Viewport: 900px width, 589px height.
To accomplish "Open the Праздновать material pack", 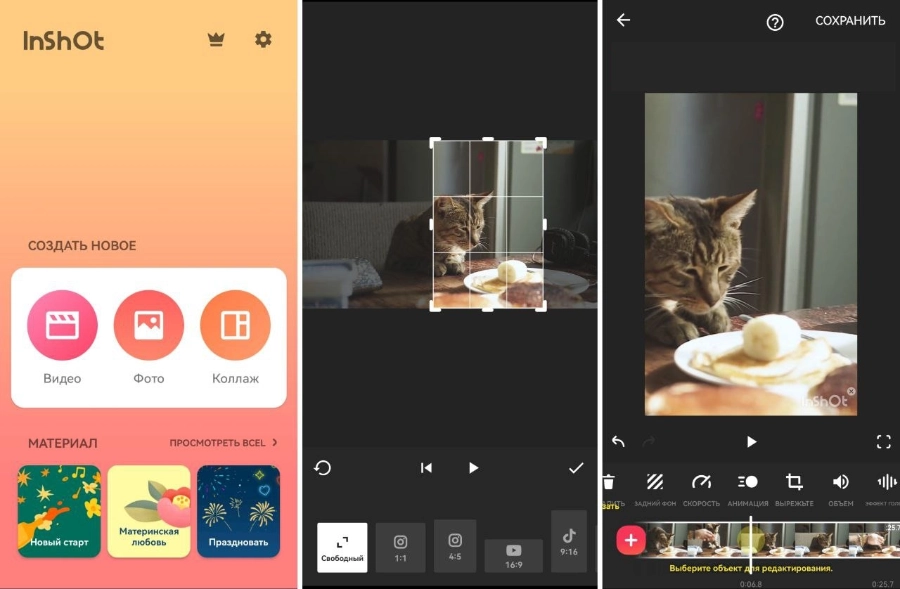I will 238,511.
